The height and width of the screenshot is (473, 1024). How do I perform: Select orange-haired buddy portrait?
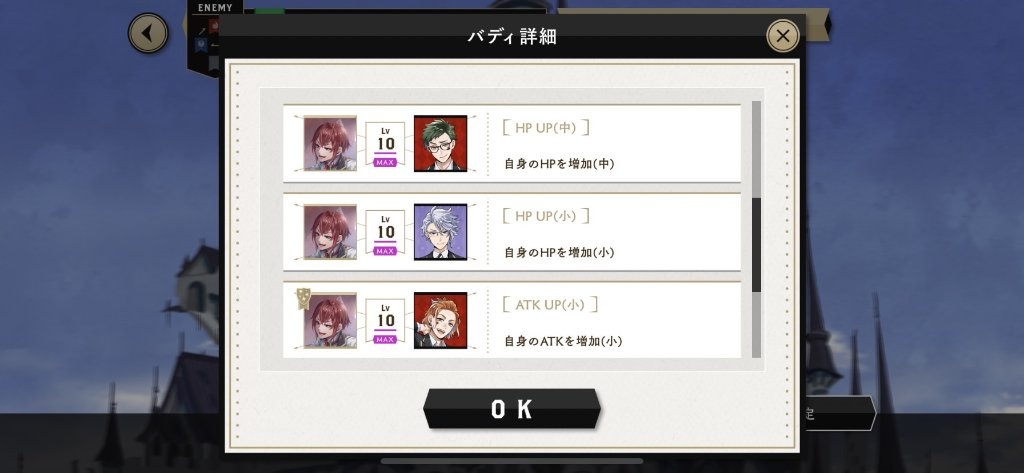(x=441, y=320)
